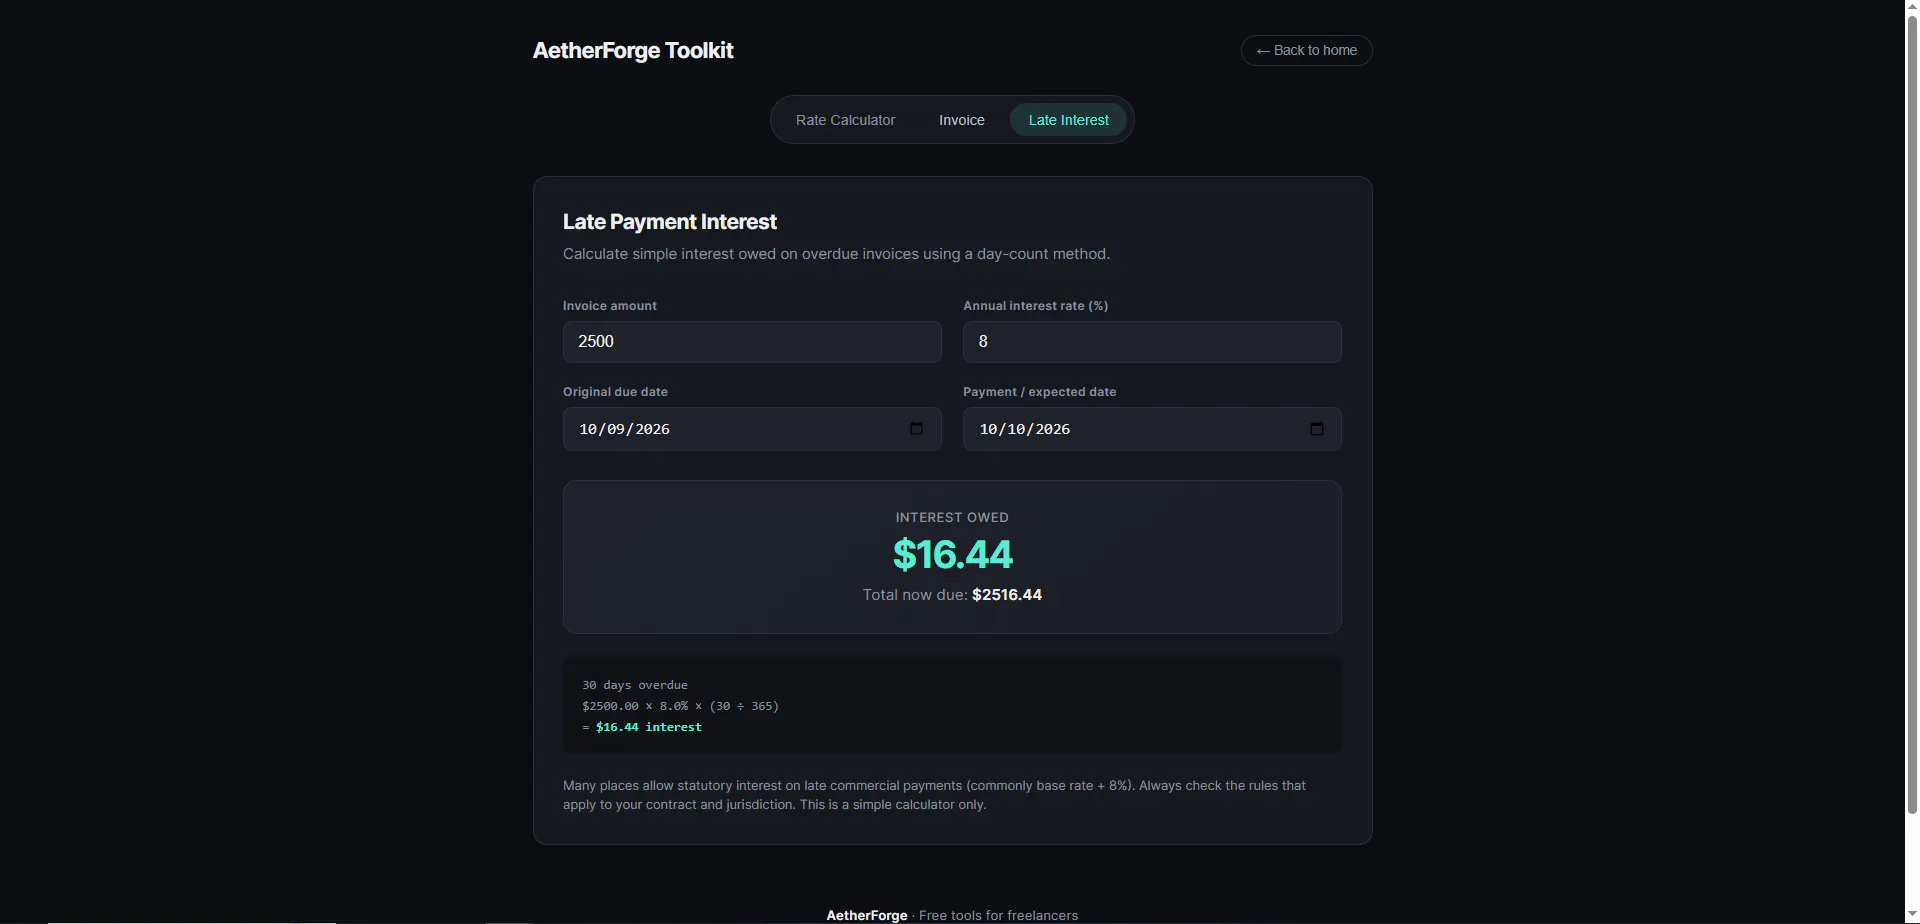Click the $16.44 interest owed amount
The width and height of the screenshot is (1920, 924).
(952, 554)
